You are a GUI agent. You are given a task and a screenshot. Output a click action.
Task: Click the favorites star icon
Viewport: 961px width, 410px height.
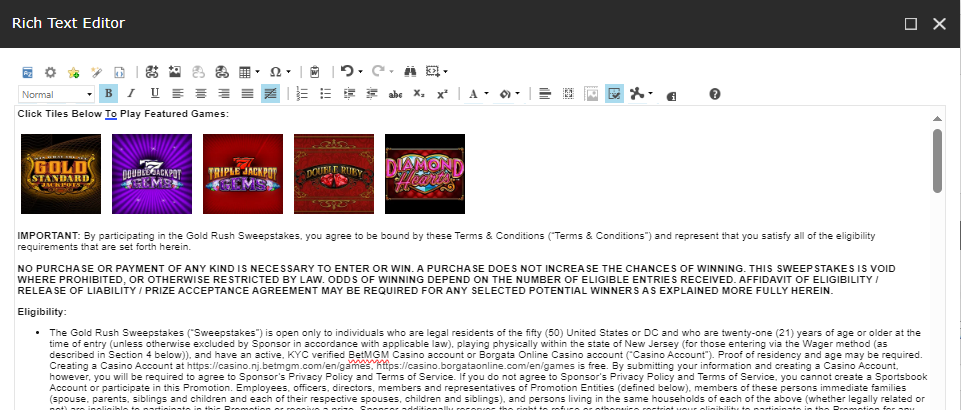pos(74,72)
